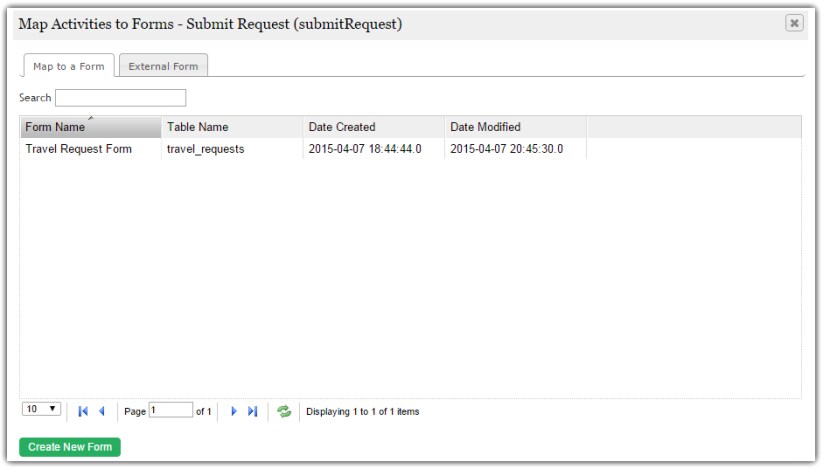
Task: Refresh the forms list
Action: [284, 412]
